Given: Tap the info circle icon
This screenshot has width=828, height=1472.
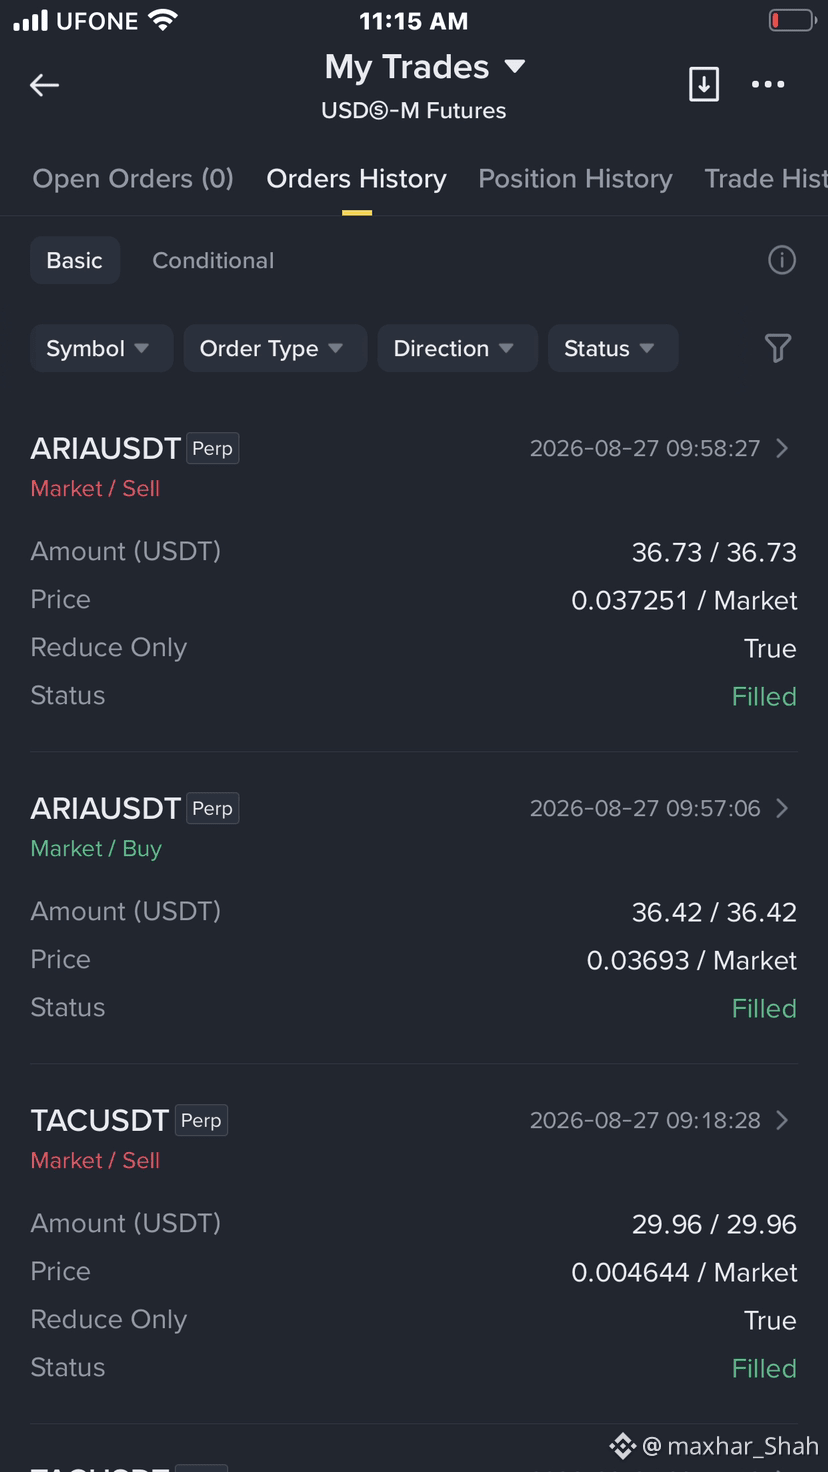Looking at the screenshot, I should click(781, 261).
